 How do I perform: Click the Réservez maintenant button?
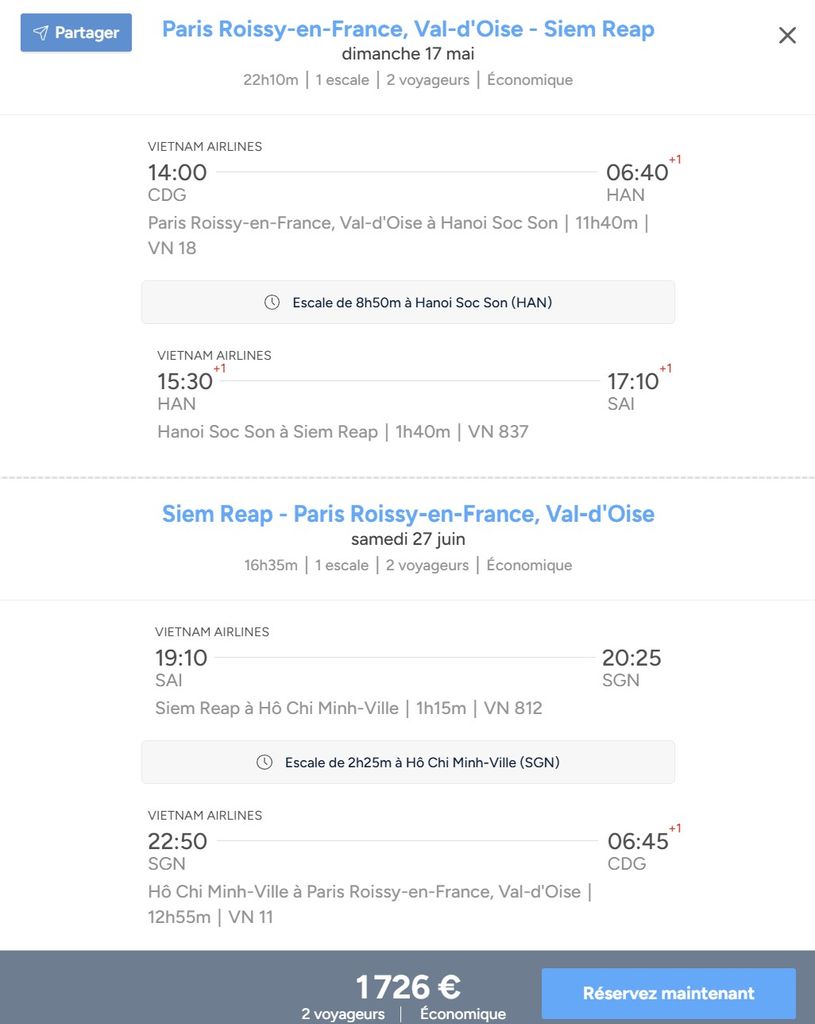pyautogui.click(x=668, y=993)
